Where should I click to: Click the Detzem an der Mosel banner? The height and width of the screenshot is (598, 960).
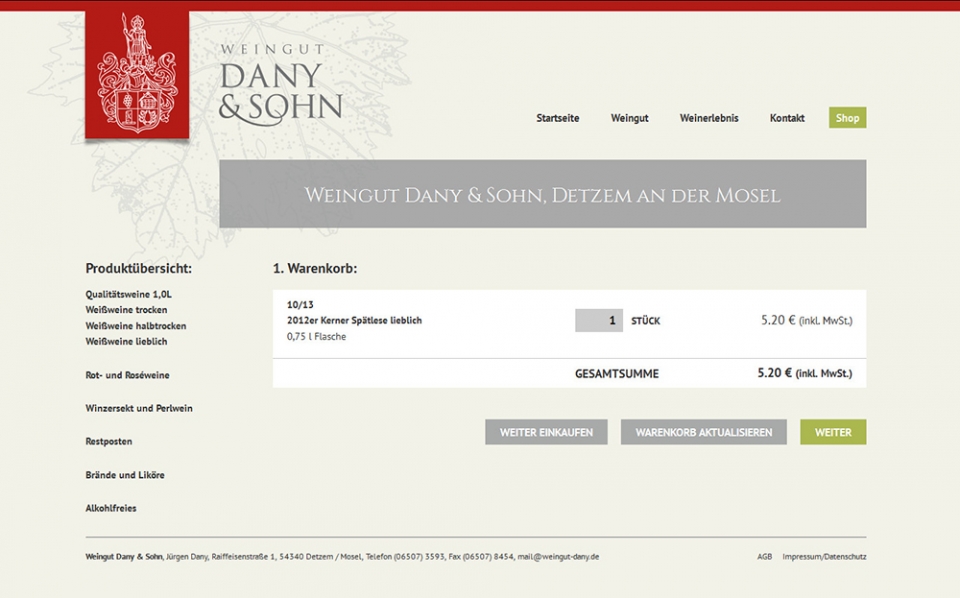(x=542, y=194)
